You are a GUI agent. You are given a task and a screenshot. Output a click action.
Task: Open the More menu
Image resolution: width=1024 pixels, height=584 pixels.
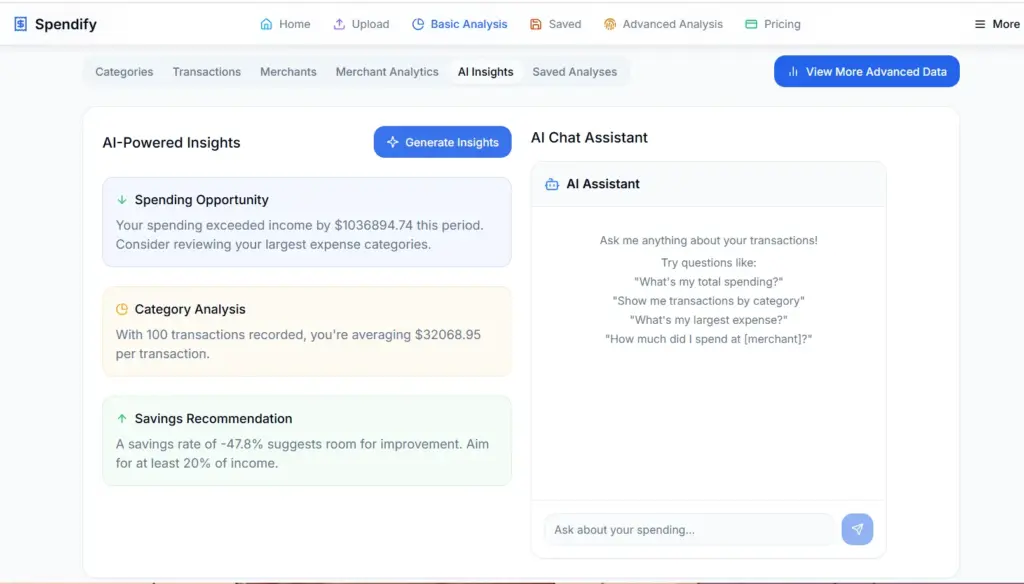[995, 23]
